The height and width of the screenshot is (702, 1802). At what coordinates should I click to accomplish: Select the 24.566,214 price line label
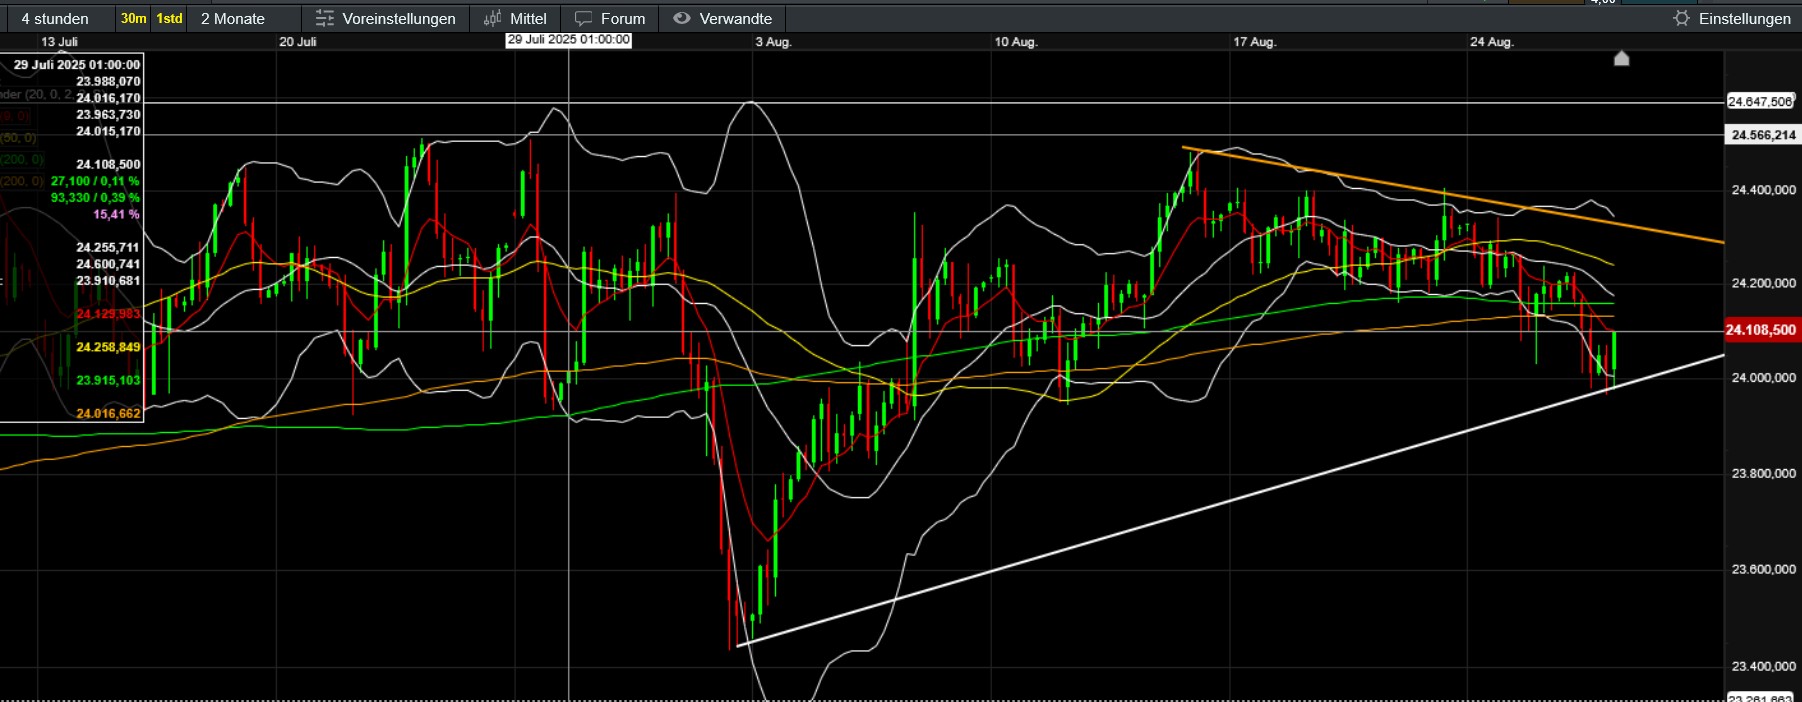coord(1763,135)
